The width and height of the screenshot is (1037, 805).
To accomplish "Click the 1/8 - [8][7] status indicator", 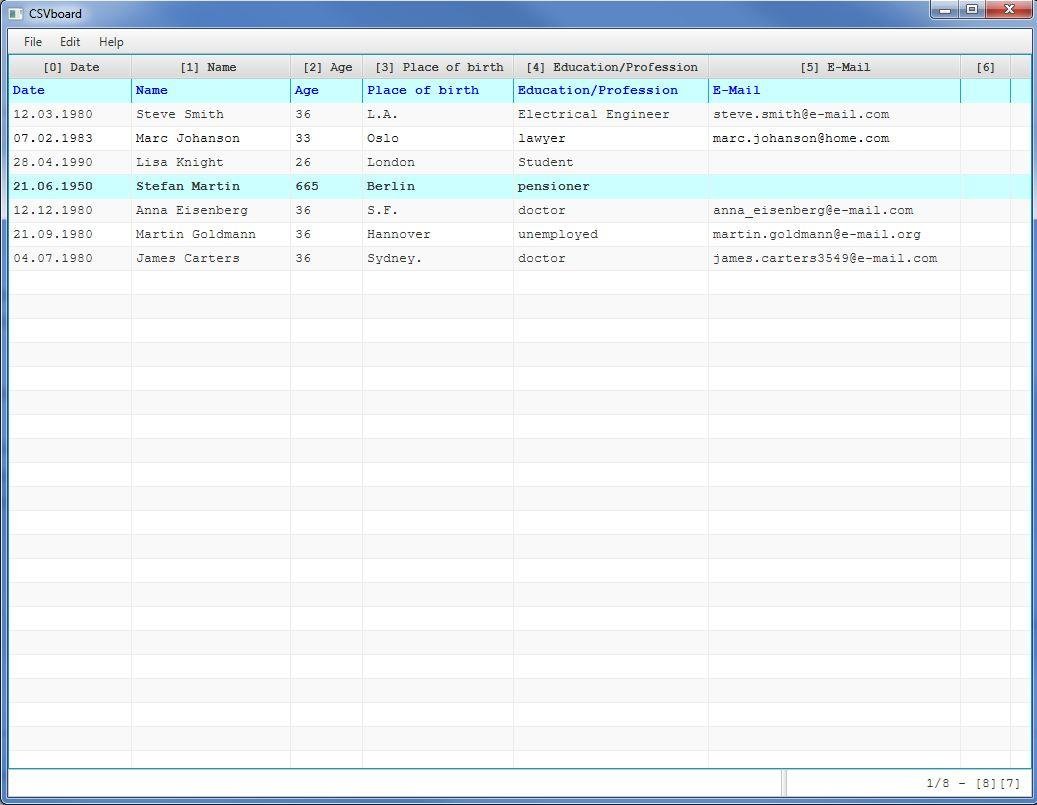I will (973, 783).
